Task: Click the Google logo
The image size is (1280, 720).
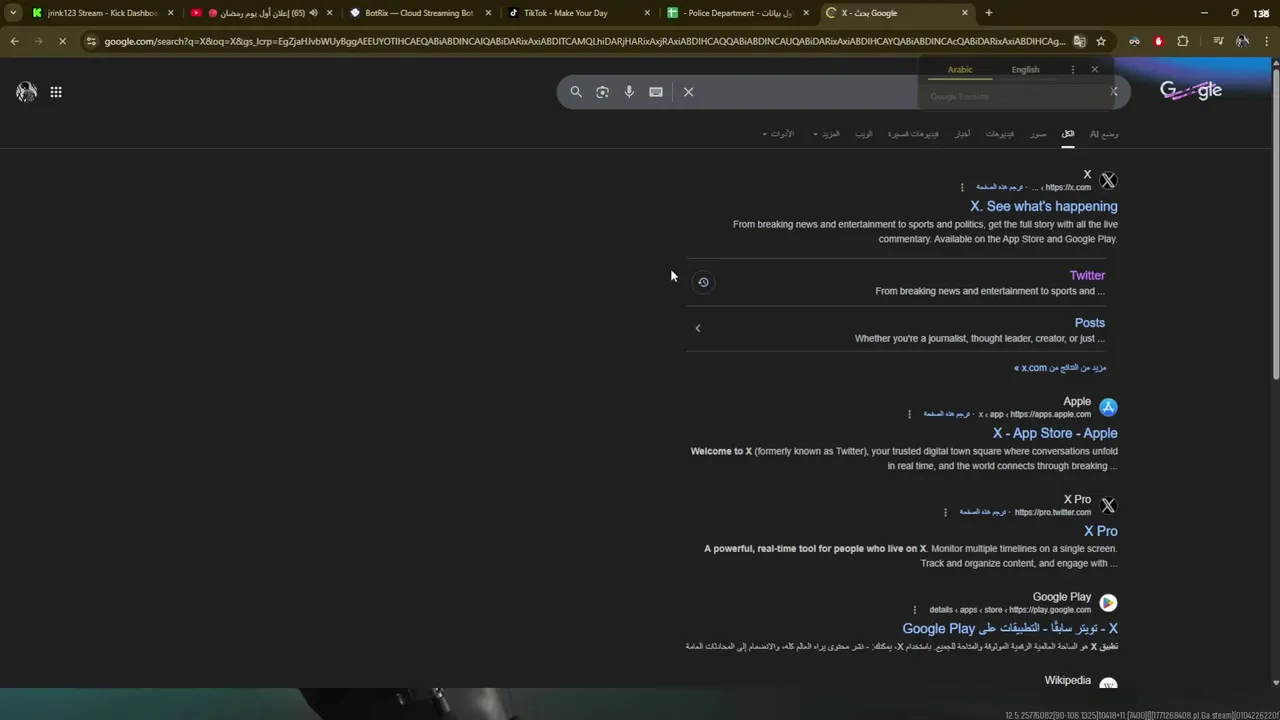Action: click(1191, 90)
